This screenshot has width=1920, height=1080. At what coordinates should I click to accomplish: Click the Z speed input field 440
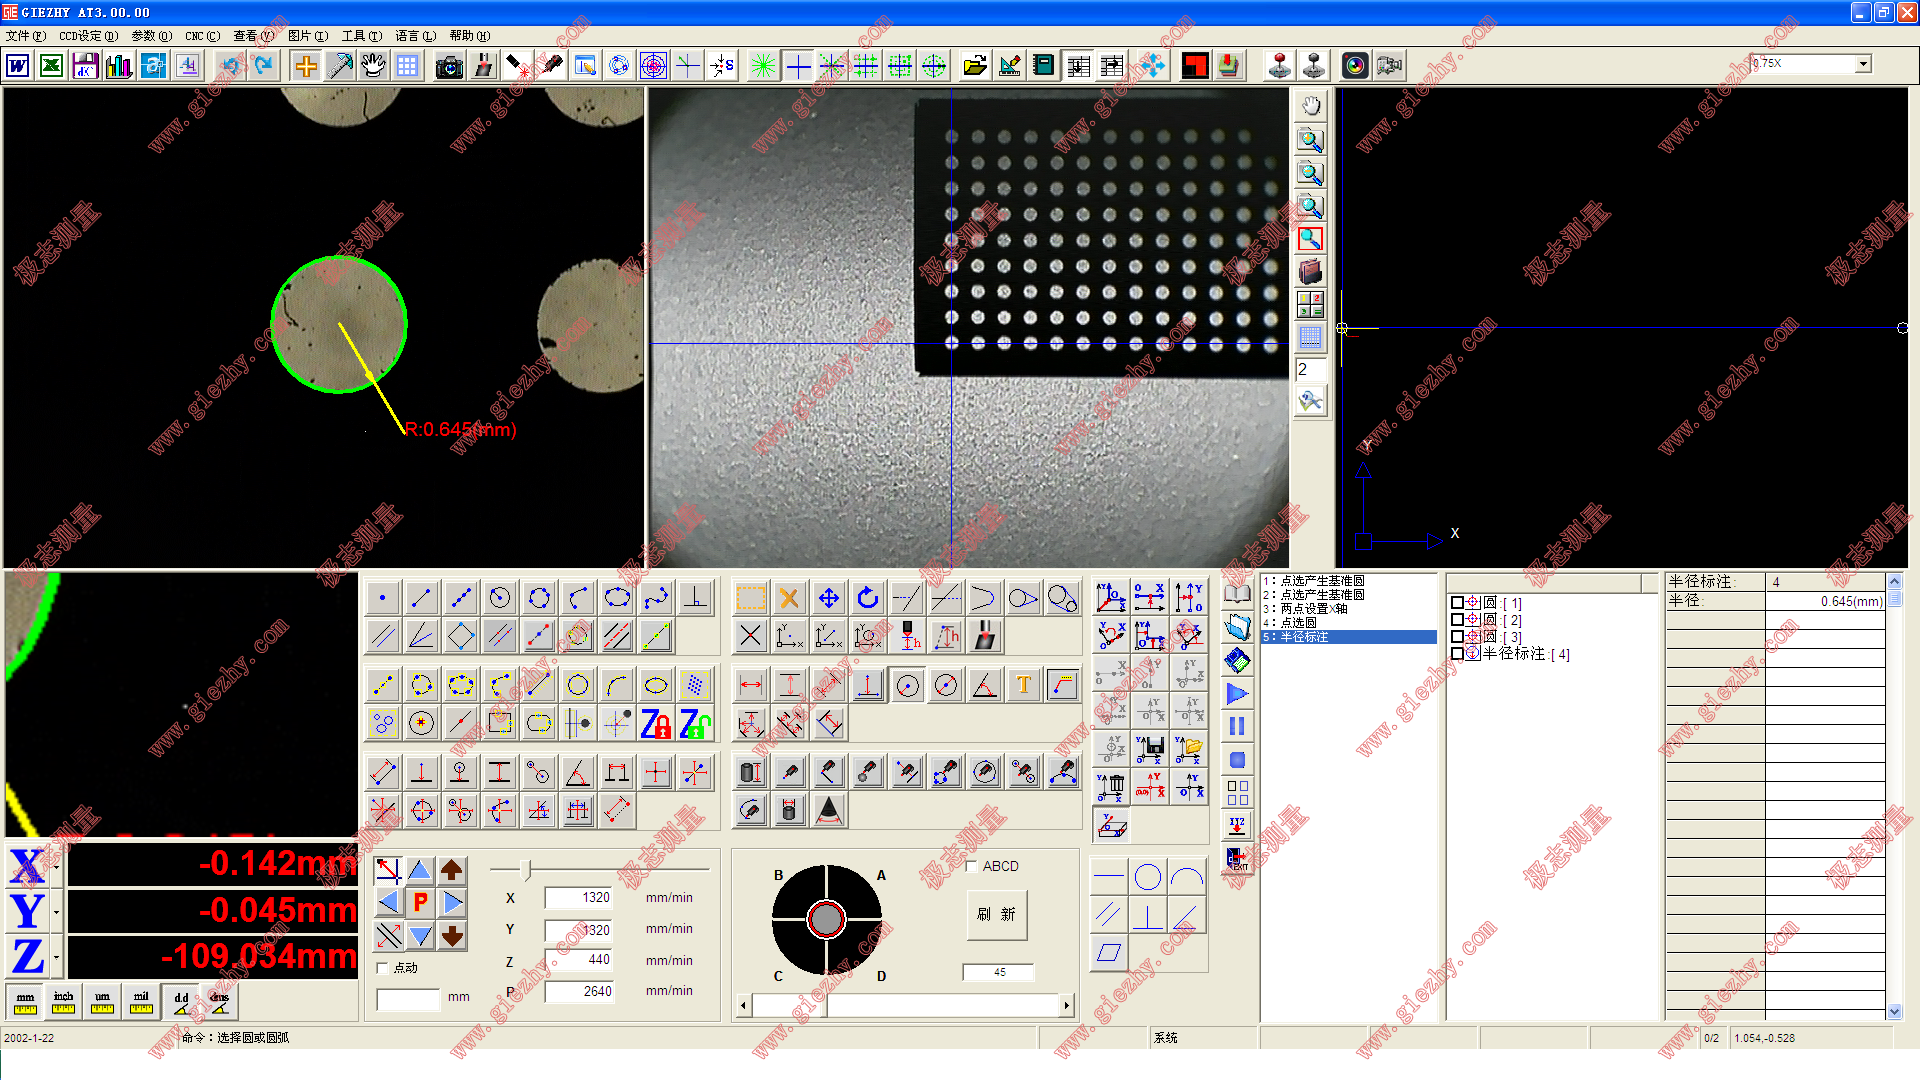(x=578, y=960)
